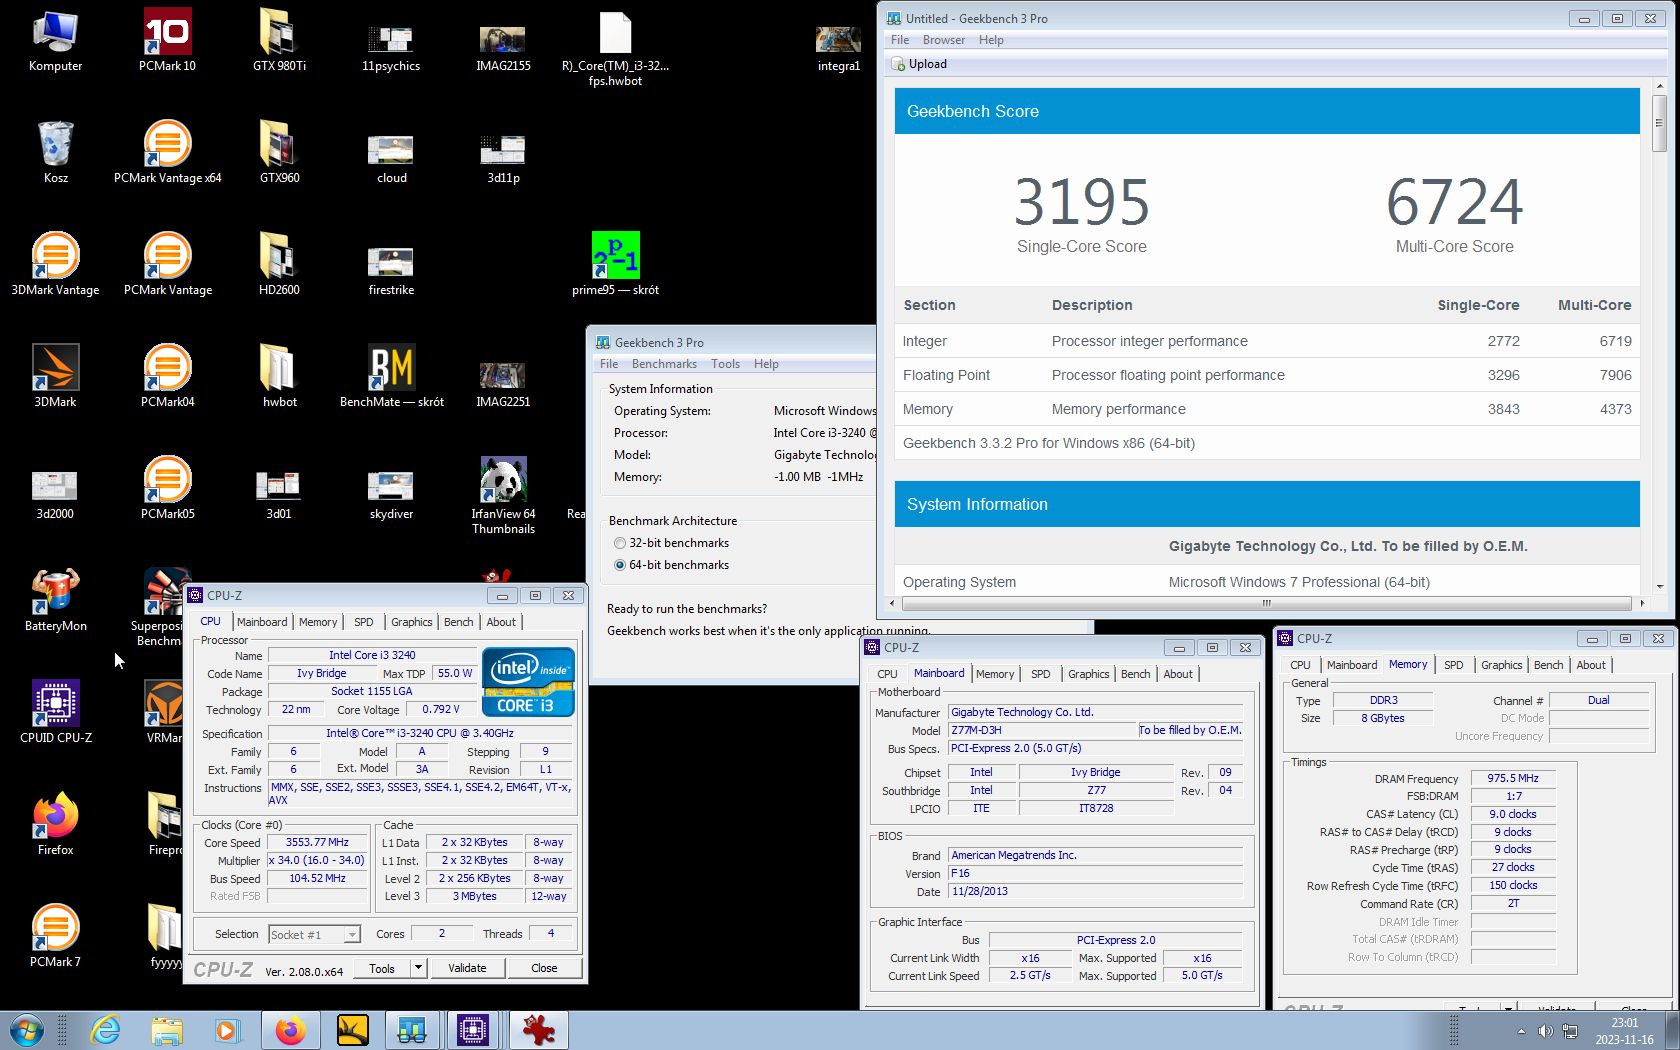
Task: Click the Windows Start orb
Action: (27, 1029)
